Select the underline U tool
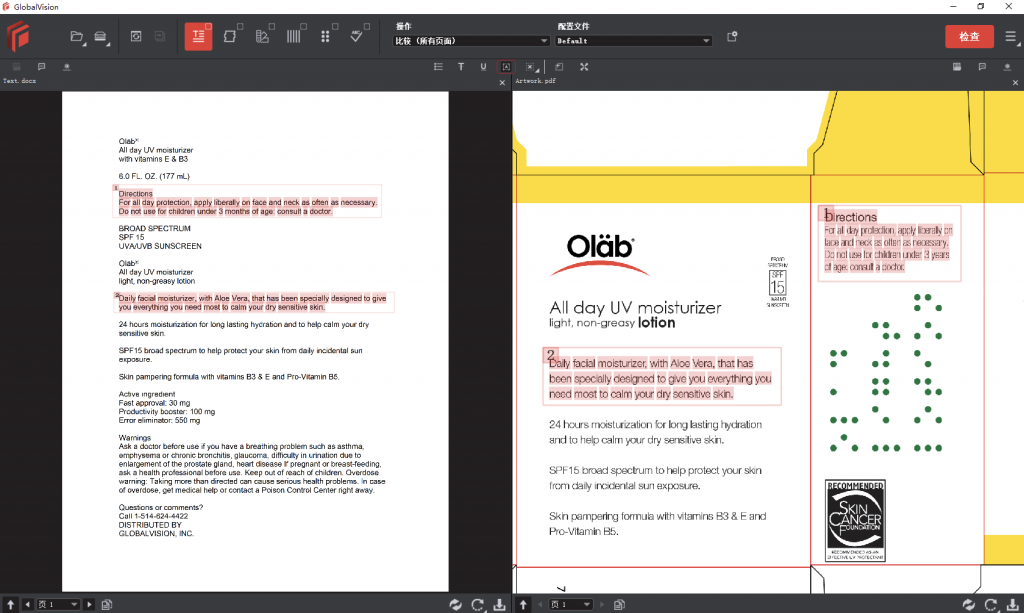1024x613 pixels. click(483, 67)
